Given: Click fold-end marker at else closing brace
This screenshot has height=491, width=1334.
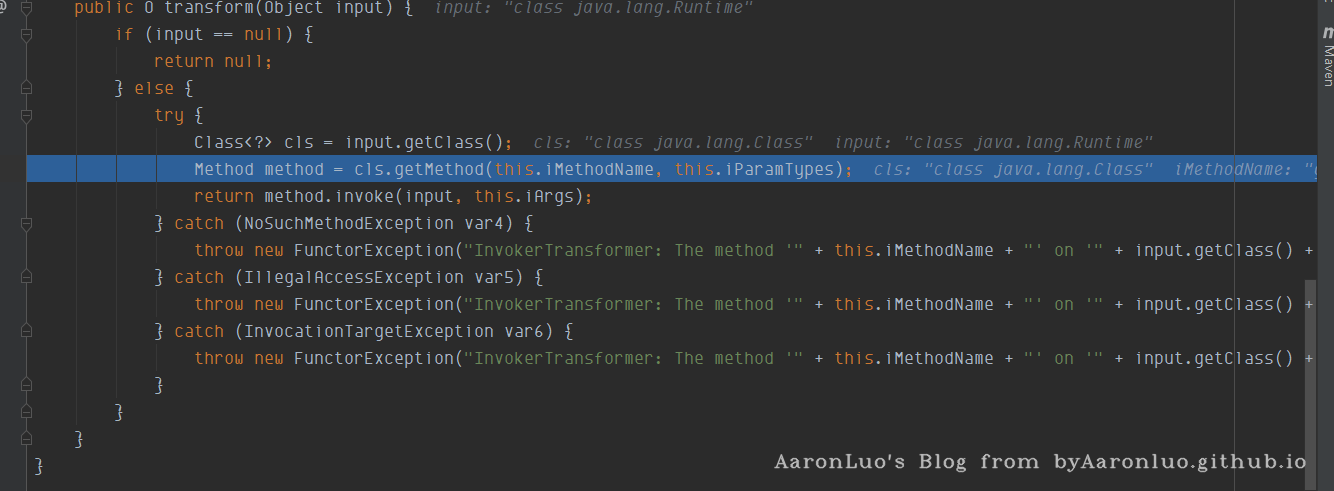Looking at the screenshot, I should [x=26, y=412].
